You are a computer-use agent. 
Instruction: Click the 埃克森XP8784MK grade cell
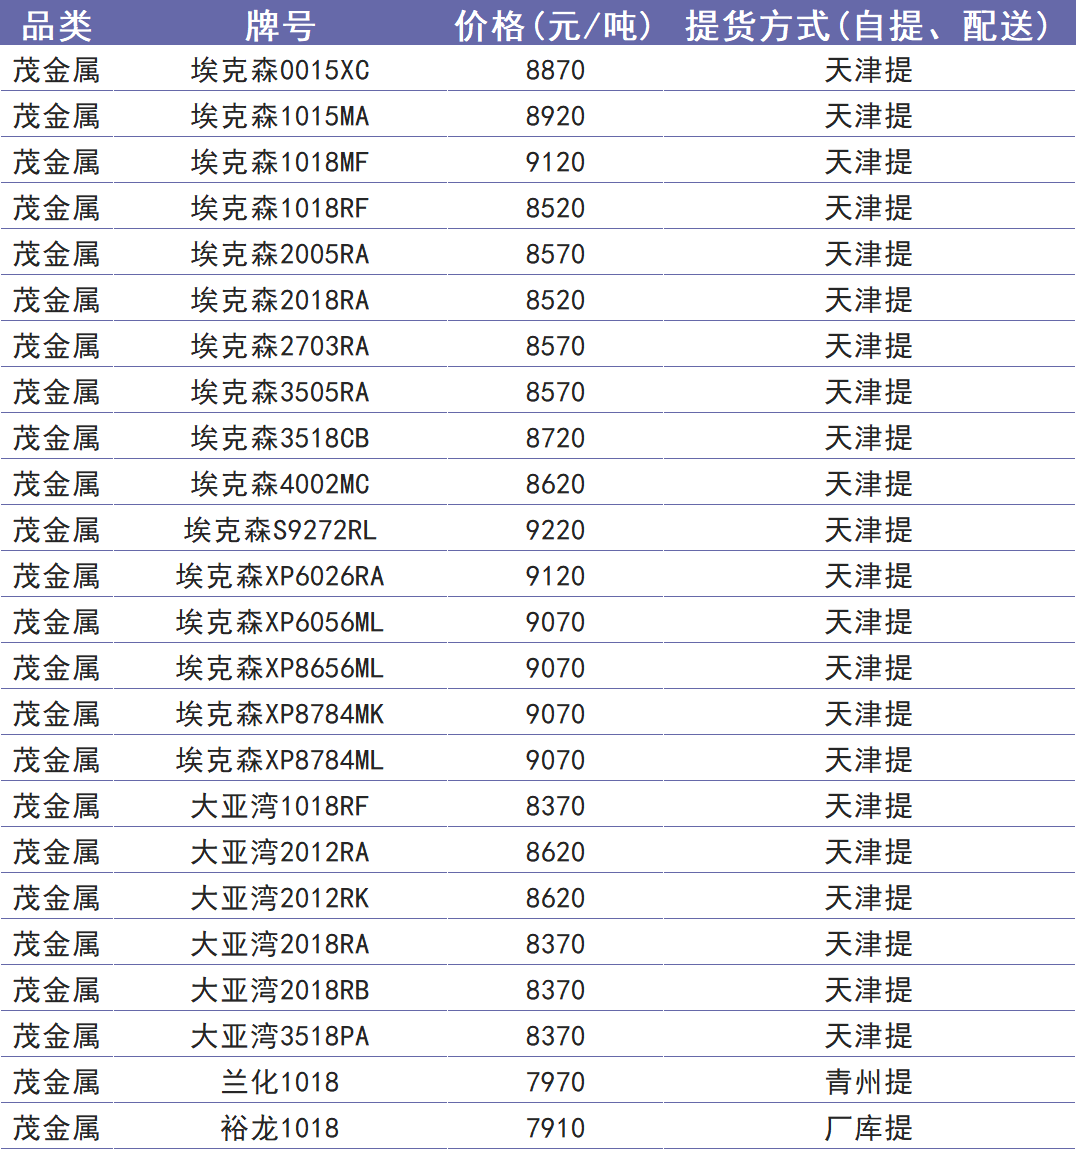click(280, 715)
